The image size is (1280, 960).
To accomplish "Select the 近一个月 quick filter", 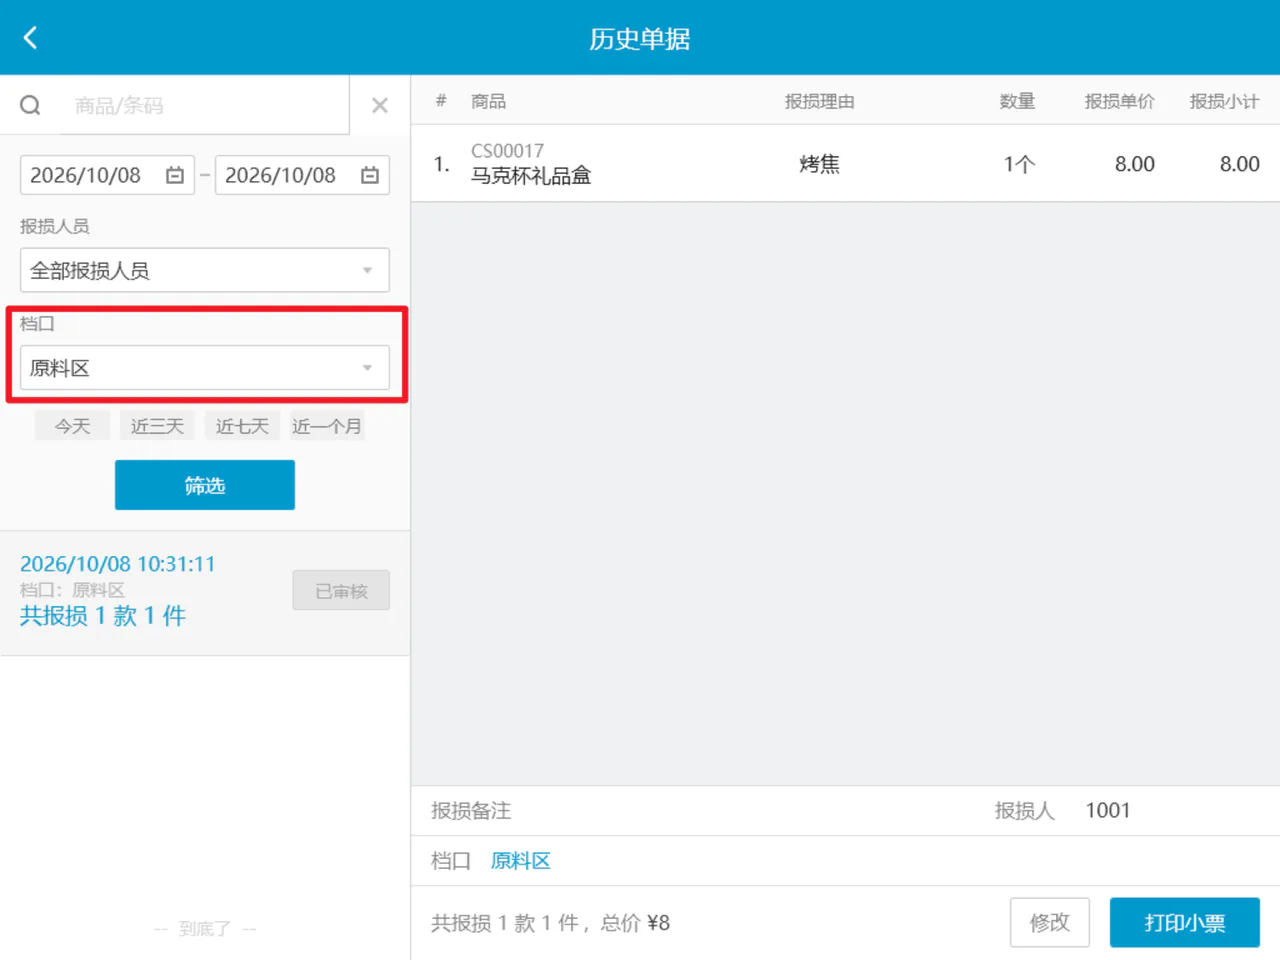I will click(327, 426).
